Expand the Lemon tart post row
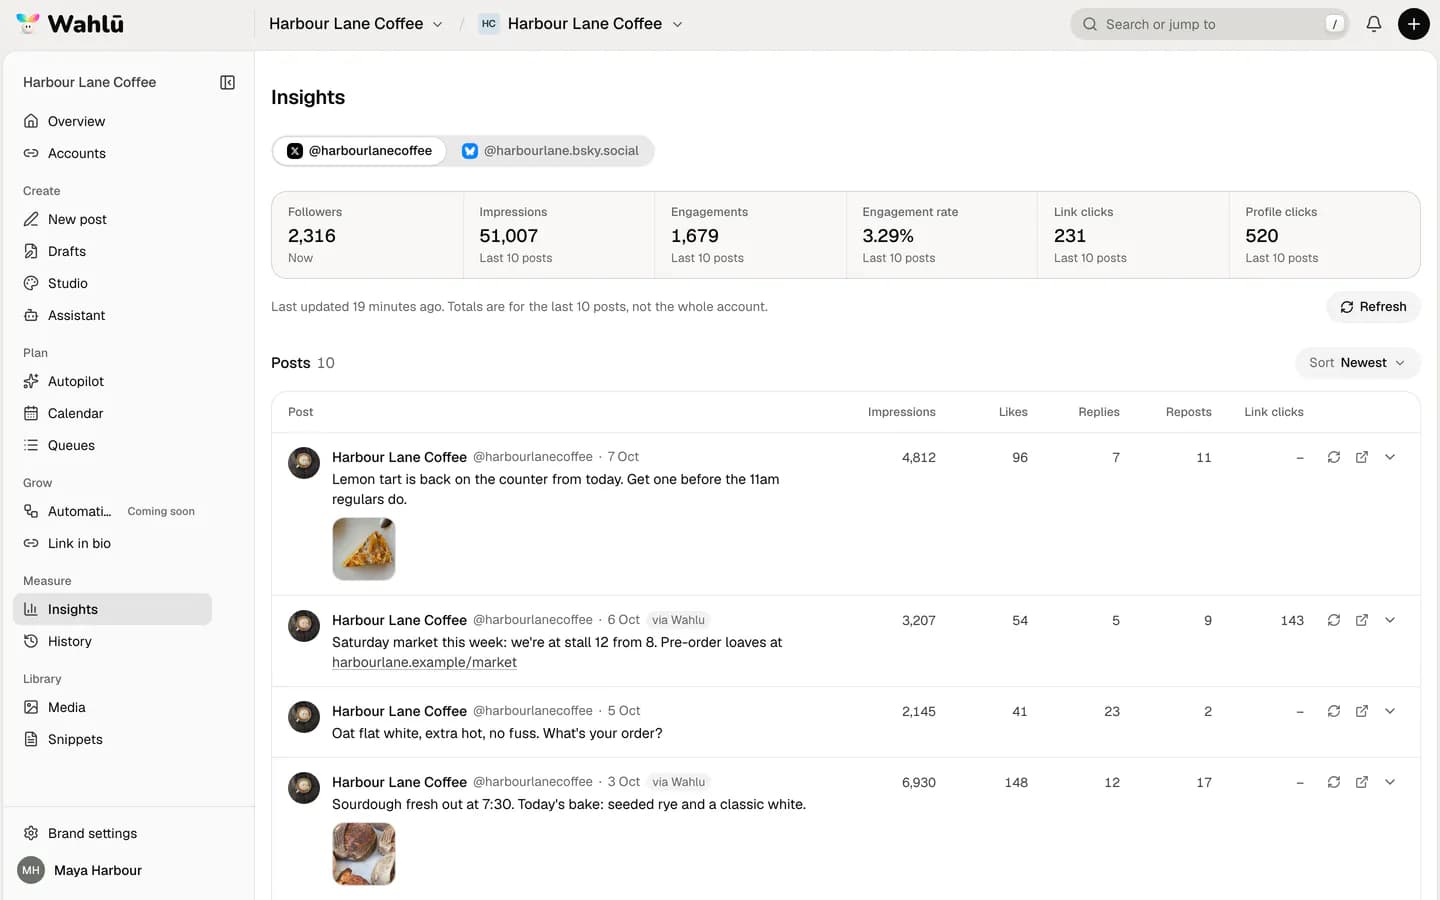 (x=1390, y=457)
